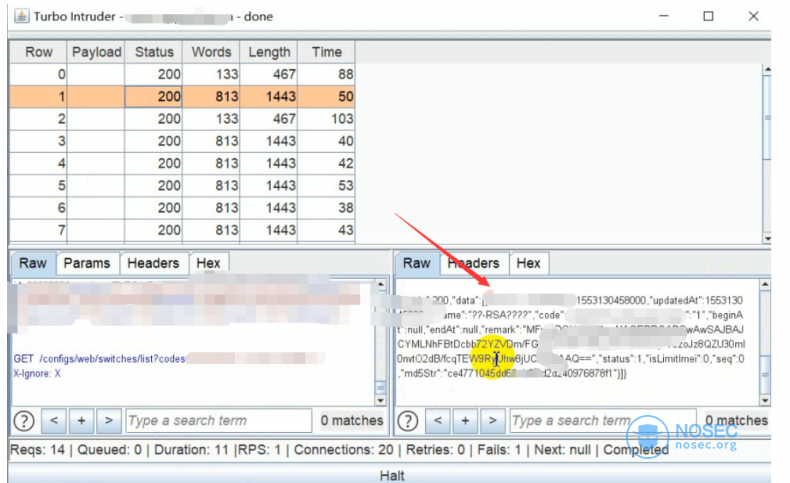Click the Turbo Intruder window icon

[x=22, y=16]
